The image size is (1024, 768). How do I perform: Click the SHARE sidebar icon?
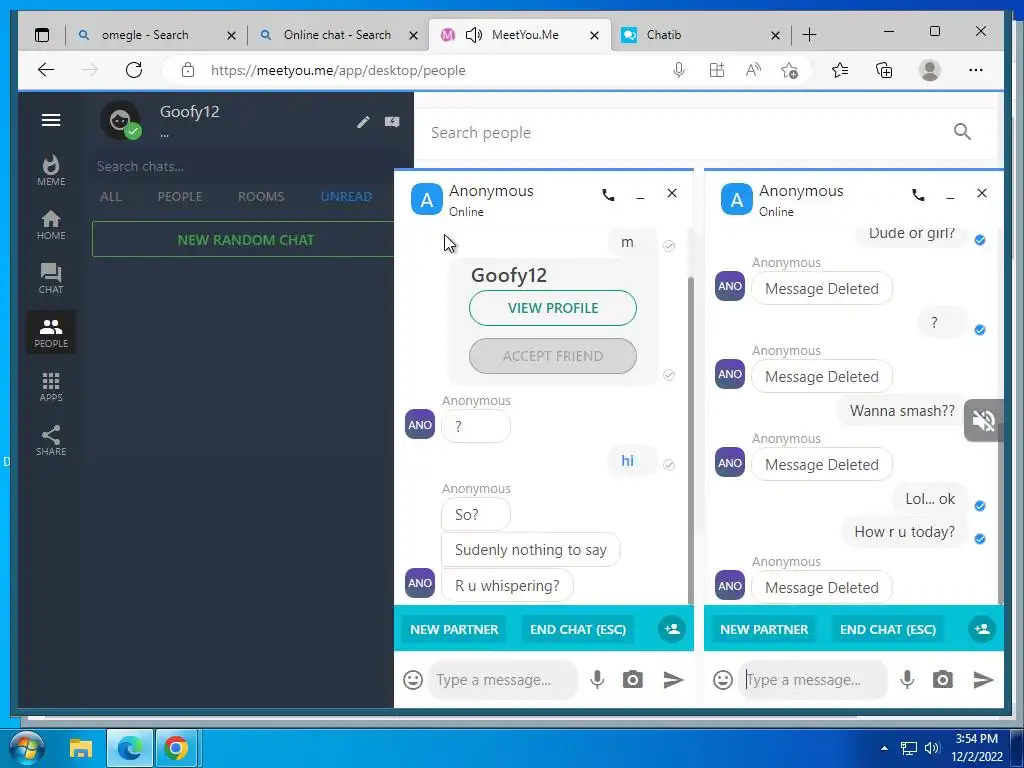(x=51, y=440)
